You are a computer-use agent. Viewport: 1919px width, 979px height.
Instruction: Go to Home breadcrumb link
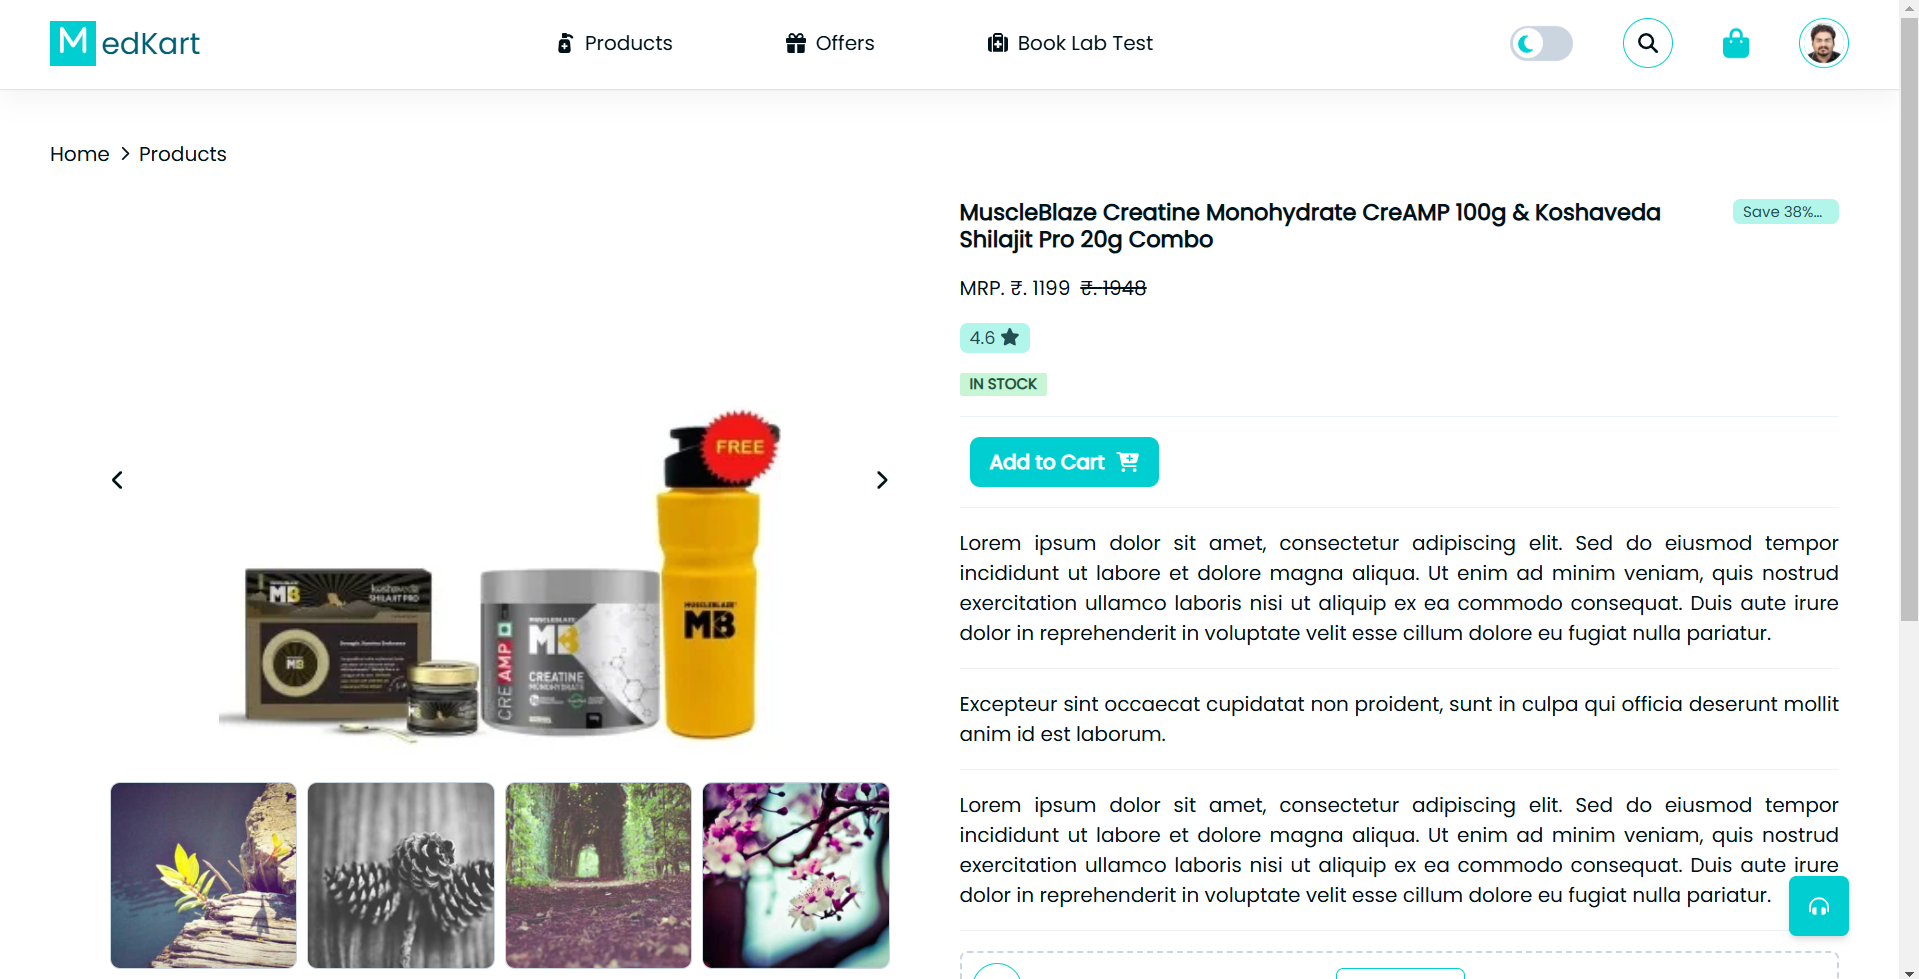tap(80, 154)
